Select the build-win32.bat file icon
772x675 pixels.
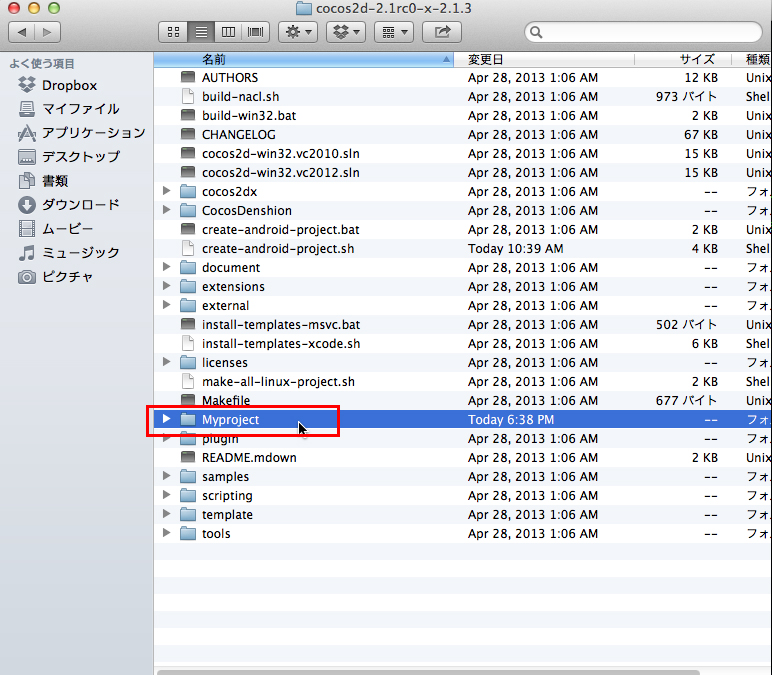188,115
